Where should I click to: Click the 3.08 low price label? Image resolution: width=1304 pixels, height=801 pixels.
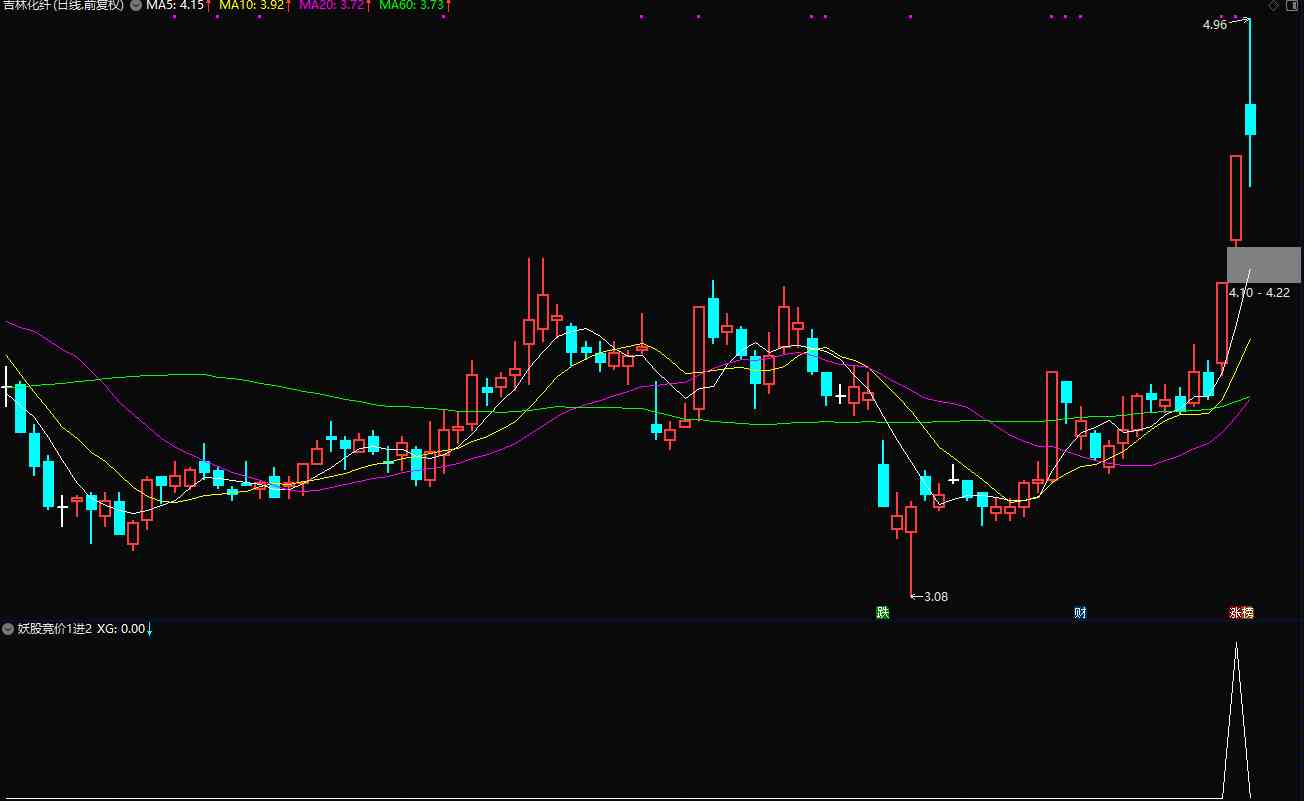click(x=936, y=596)
